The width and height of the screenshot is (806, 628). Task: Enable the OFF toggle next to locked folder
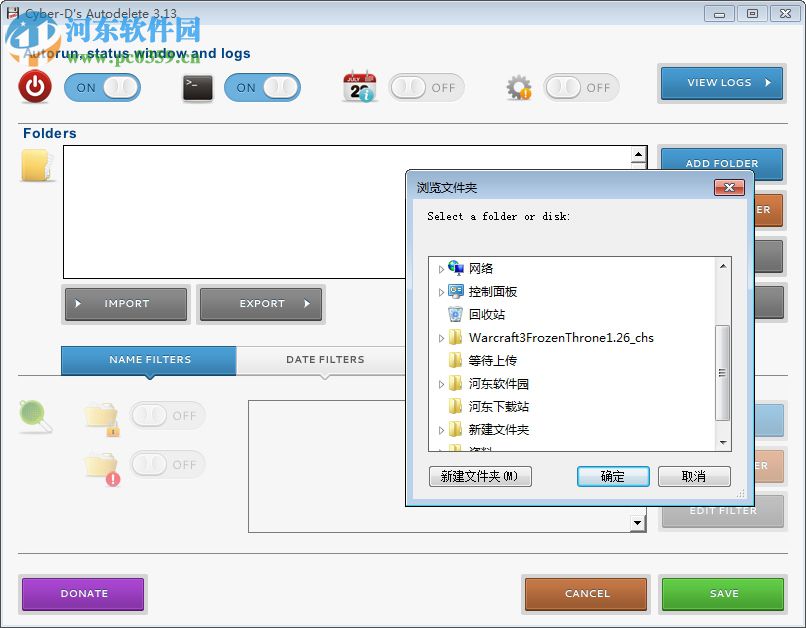click(168, 414)
